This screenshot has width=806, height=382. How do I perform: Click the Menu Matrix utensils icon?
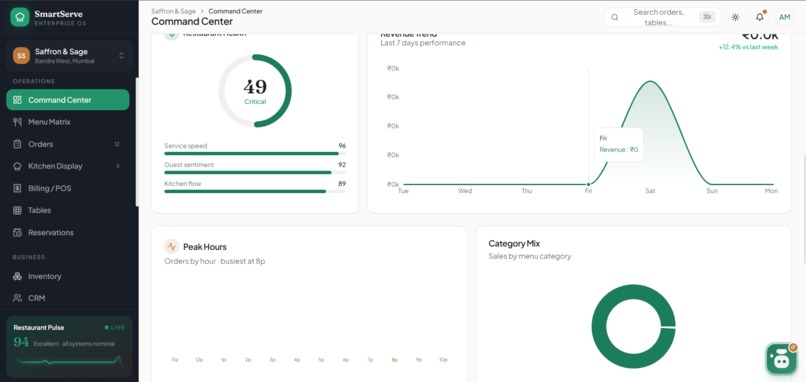17,122
